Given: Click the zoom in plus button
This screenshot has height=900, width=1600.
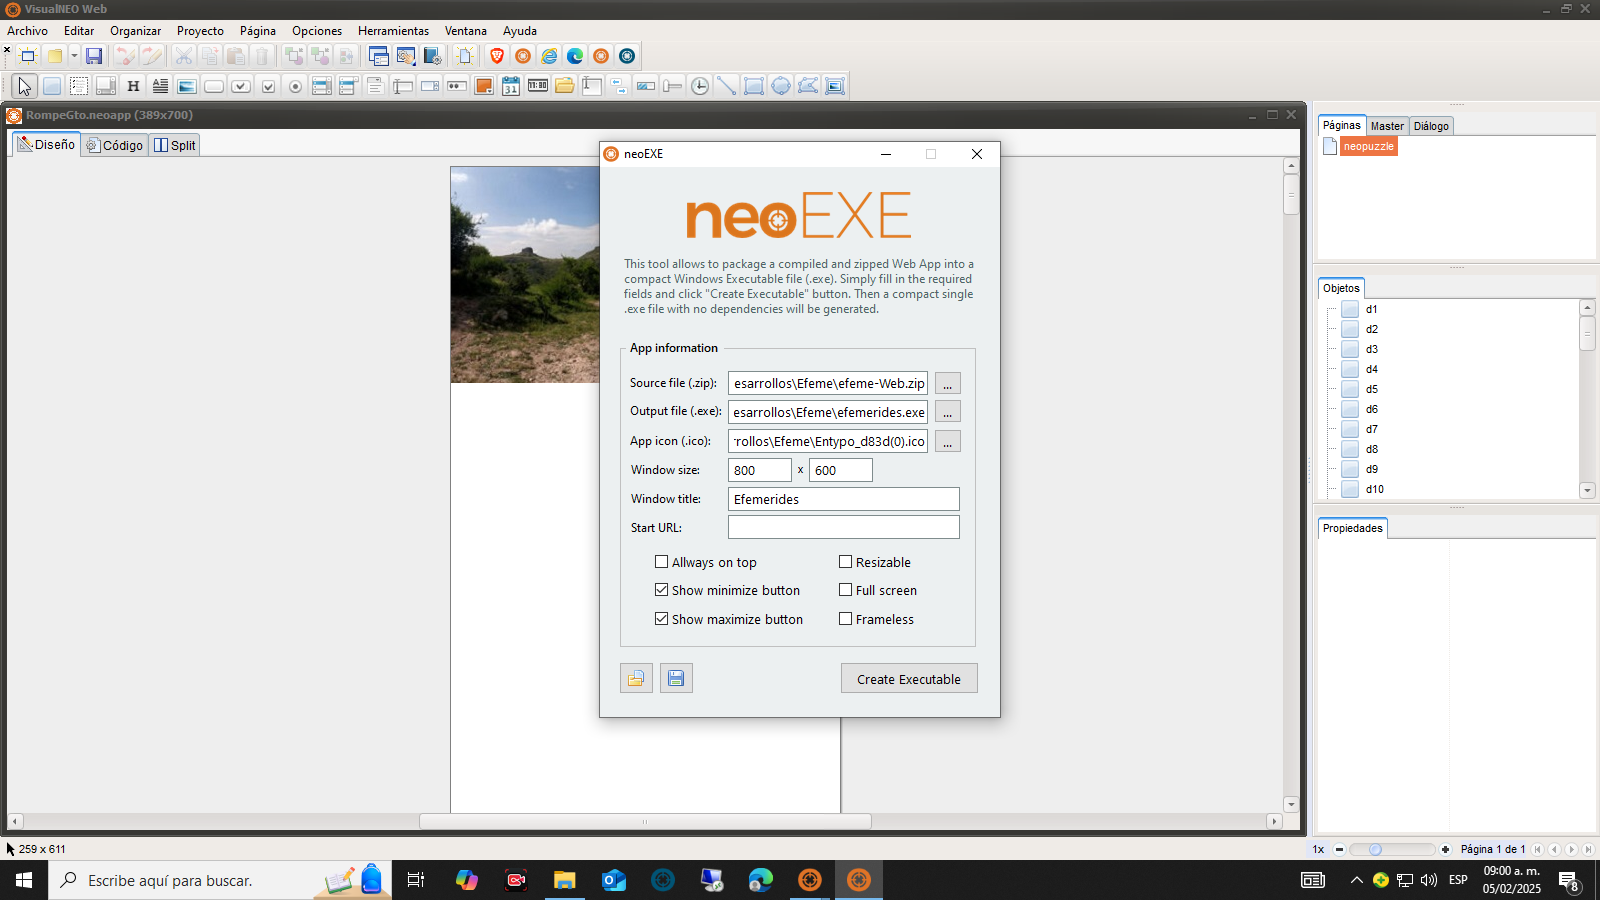Looking at the screenshot, I should coord(1445,849).
